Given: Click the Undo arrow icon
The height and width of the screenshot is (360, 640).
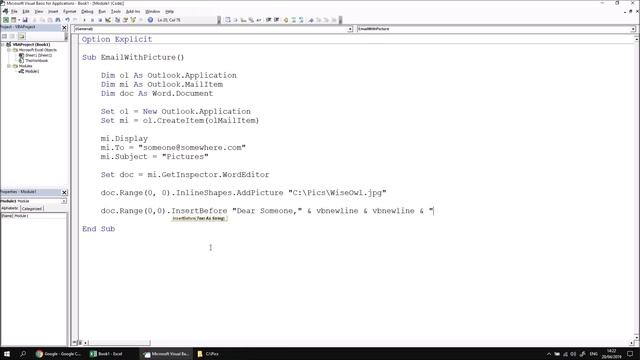Looking at the screenshot, I should [x=67, y=20].
